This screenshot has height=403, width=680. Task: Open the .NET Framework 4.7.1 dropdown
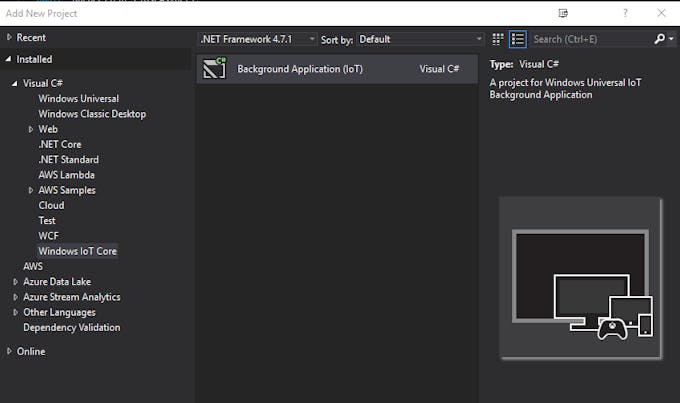[x=257, y=39]
